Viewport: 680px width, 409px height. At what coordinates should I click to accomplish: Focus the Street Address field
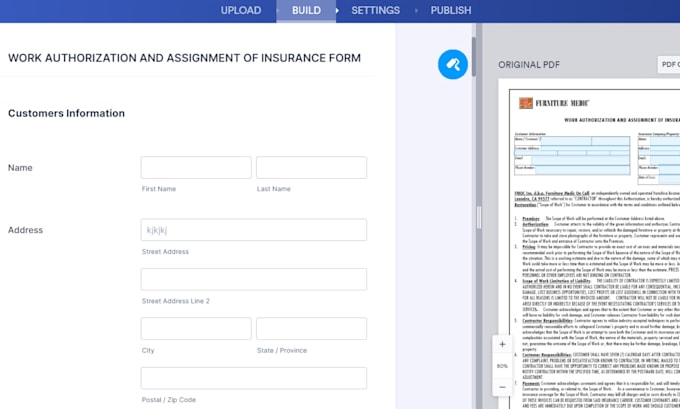tap(254, 230)
